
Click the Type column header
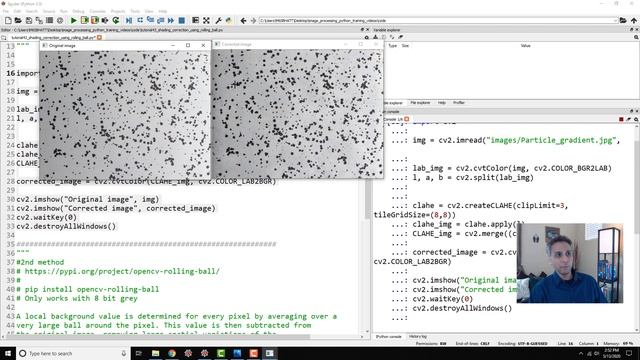[393, 46]
